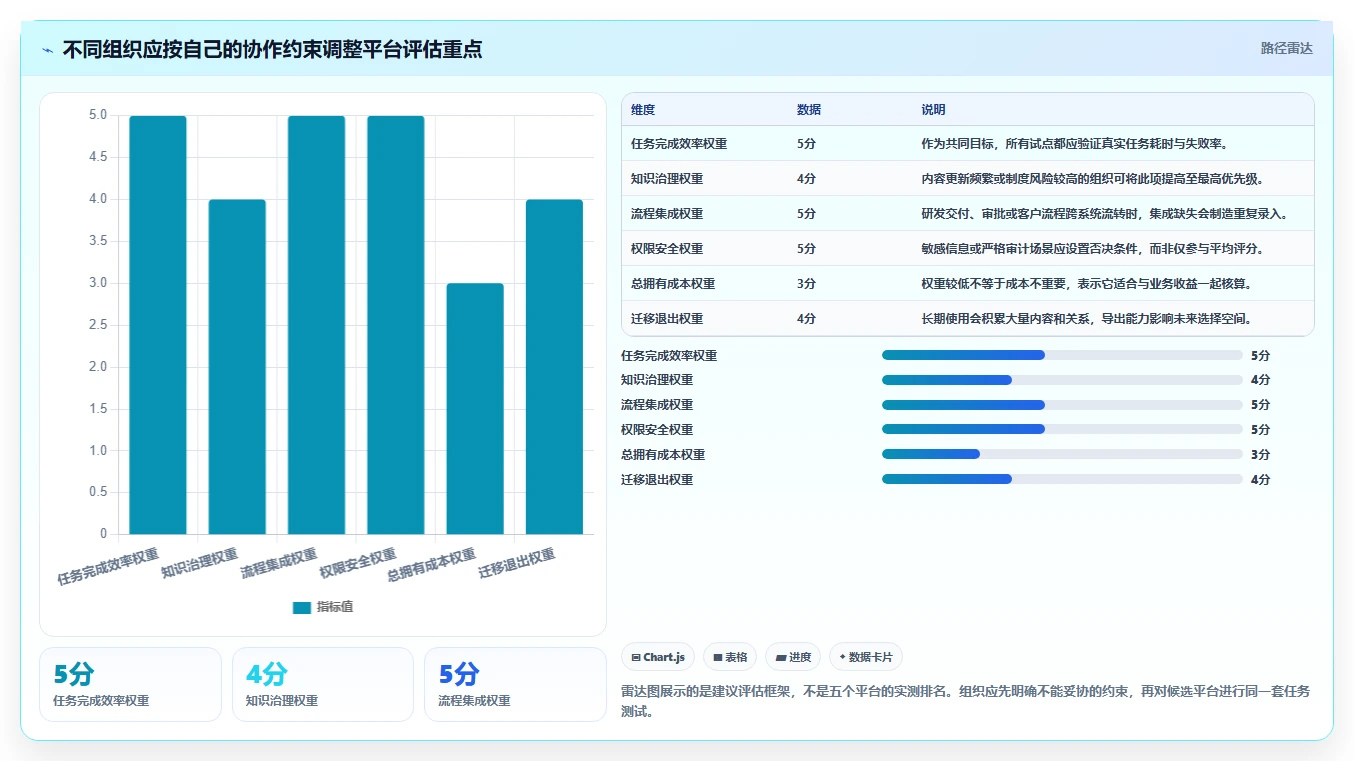Screen dimensions: 1354x761
Task: Click the 总拥有成本权重 bar in the chart
Action: [x=475, y=409]
